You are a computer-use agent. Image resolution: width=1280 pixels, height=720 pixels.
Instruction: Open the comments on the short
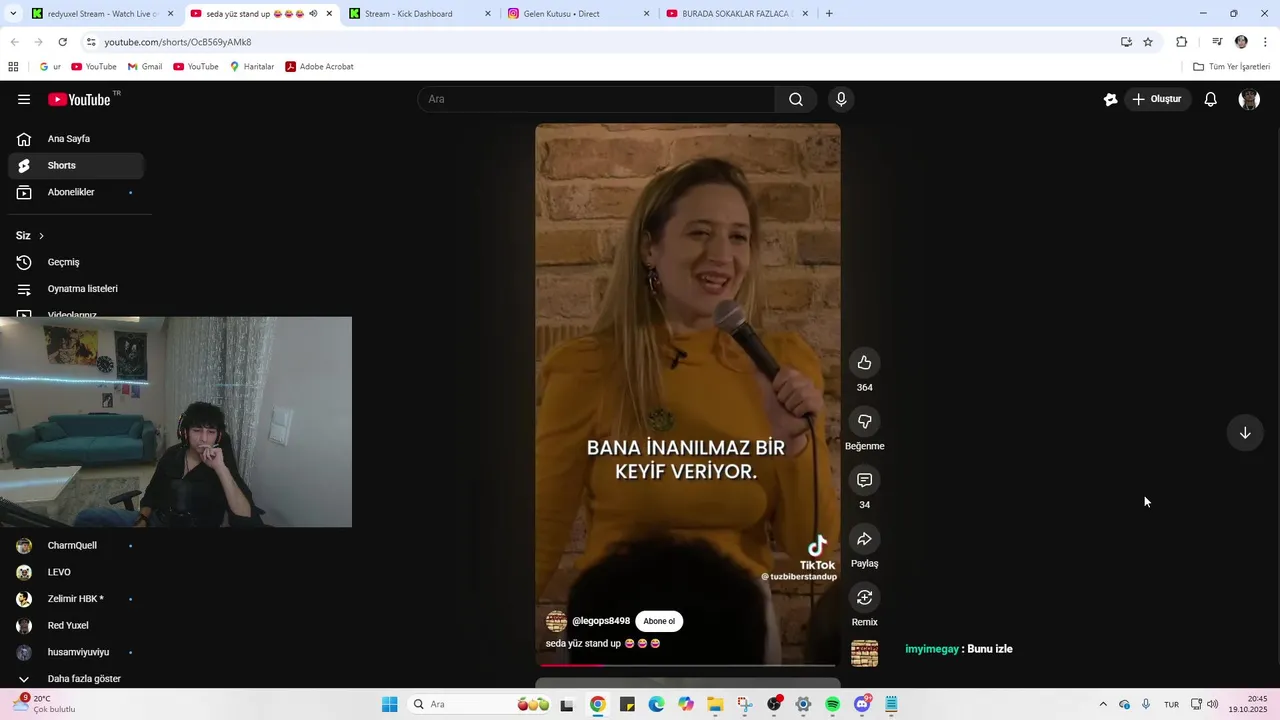coord(865,480)
